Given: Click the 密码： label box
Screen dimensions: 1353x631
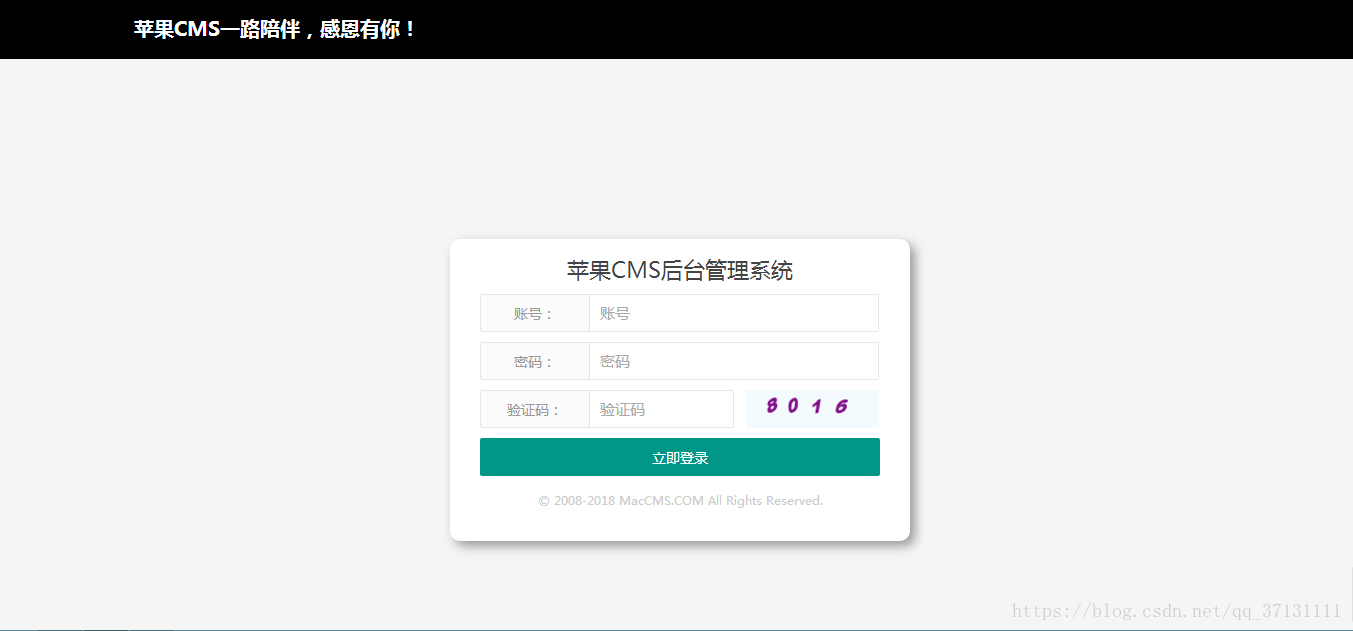Looking at the screenshot, I should point(534,361).
